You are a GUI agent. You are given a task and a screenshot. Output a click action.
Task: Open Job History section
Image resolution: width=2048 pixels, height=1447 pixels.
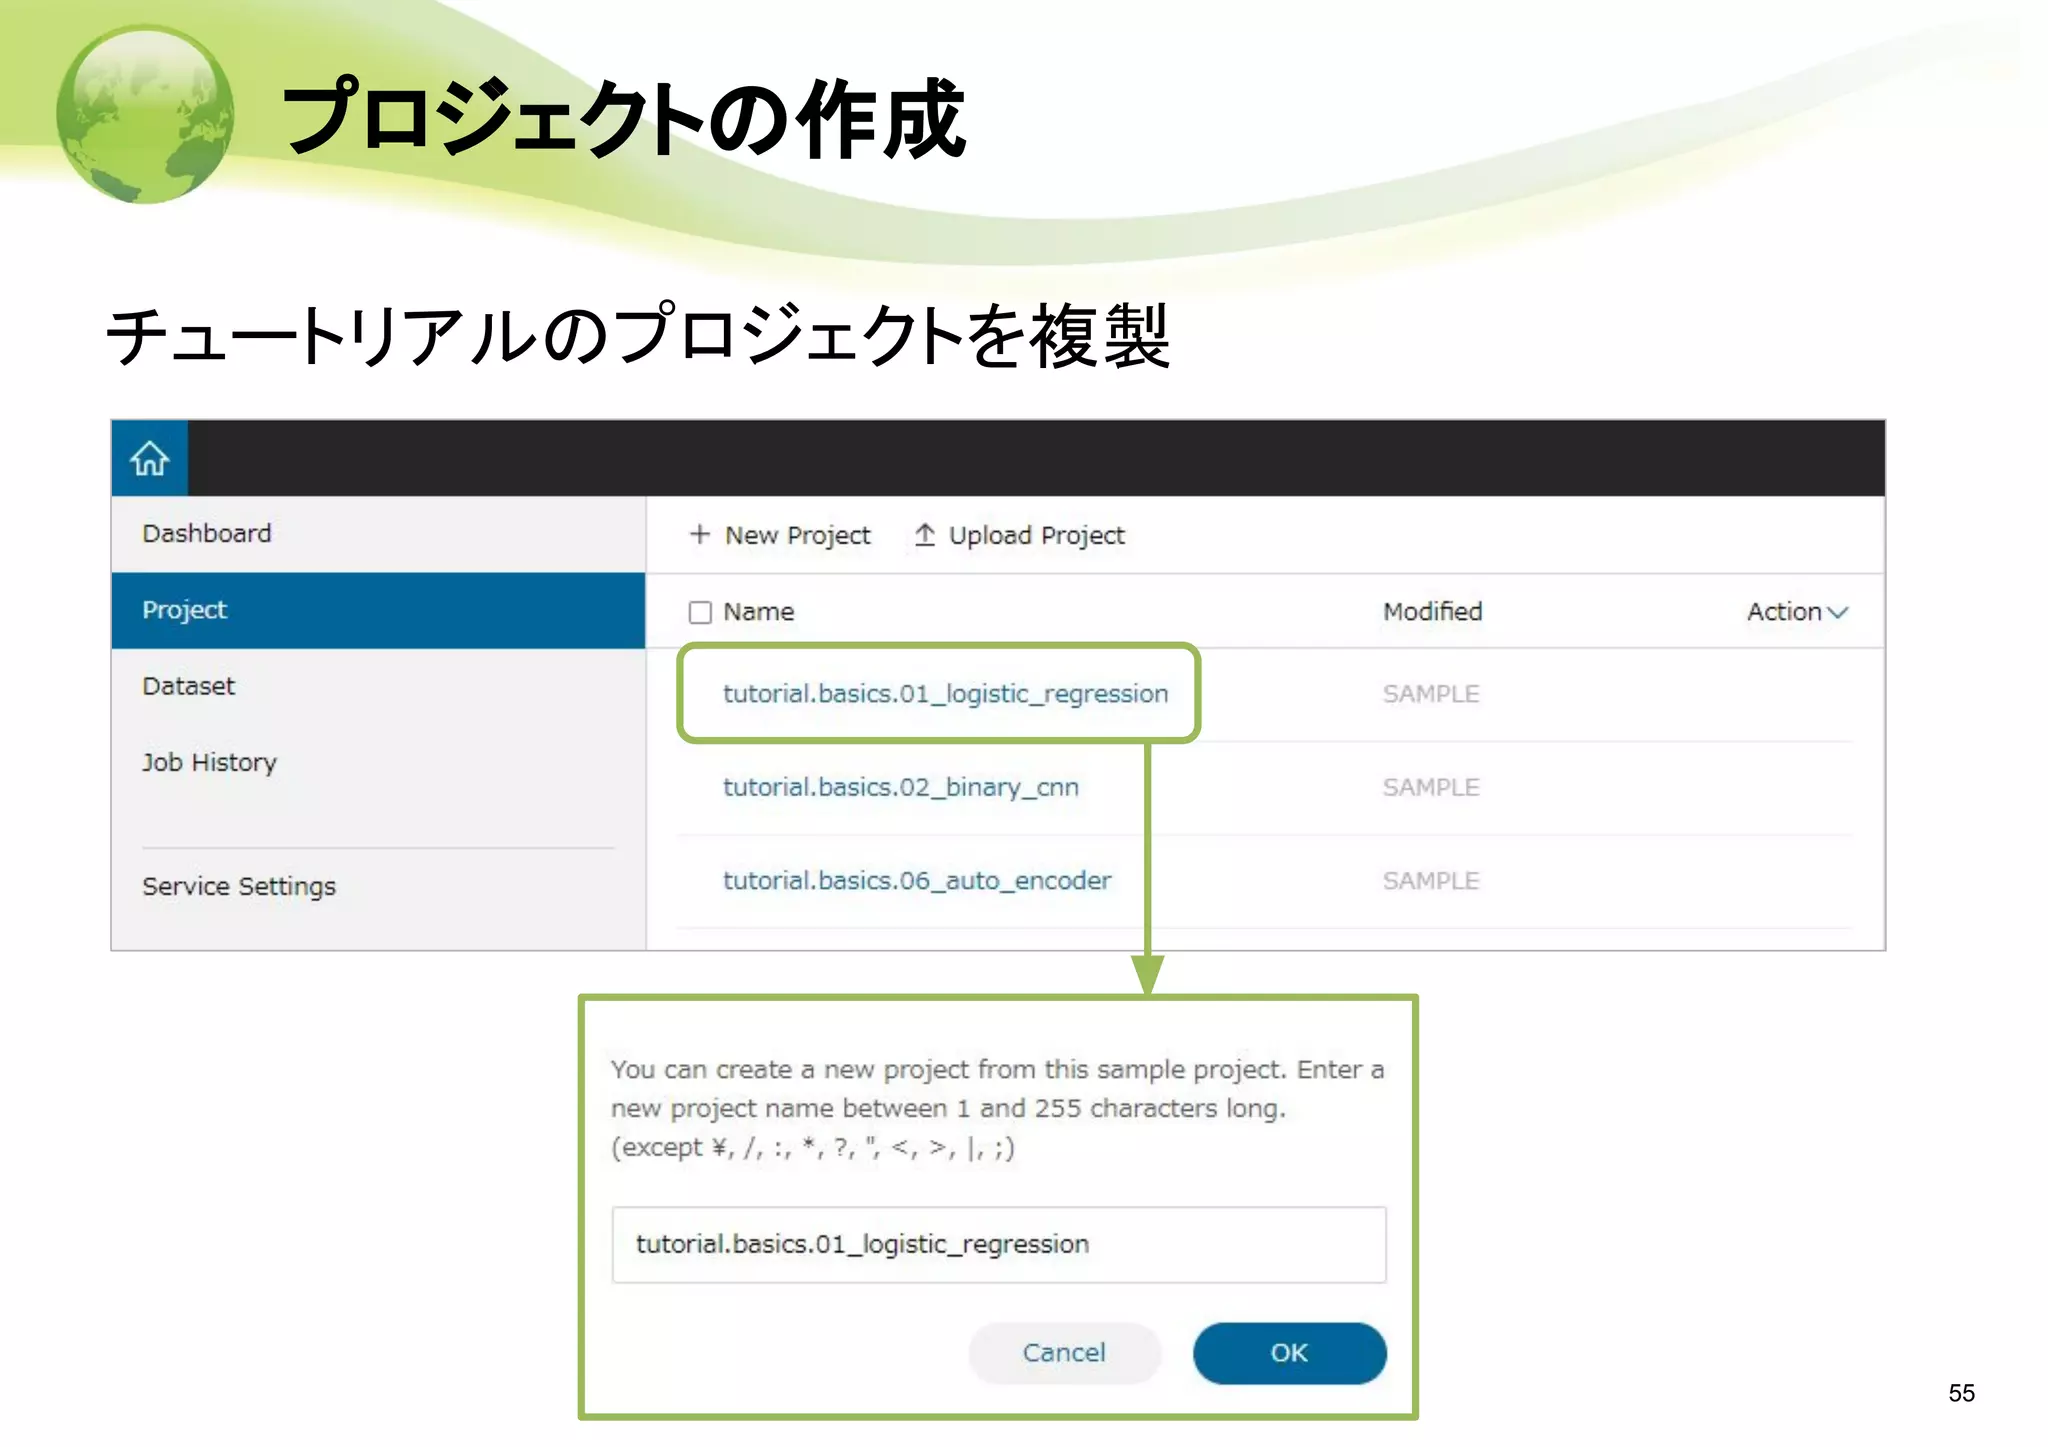209,762
